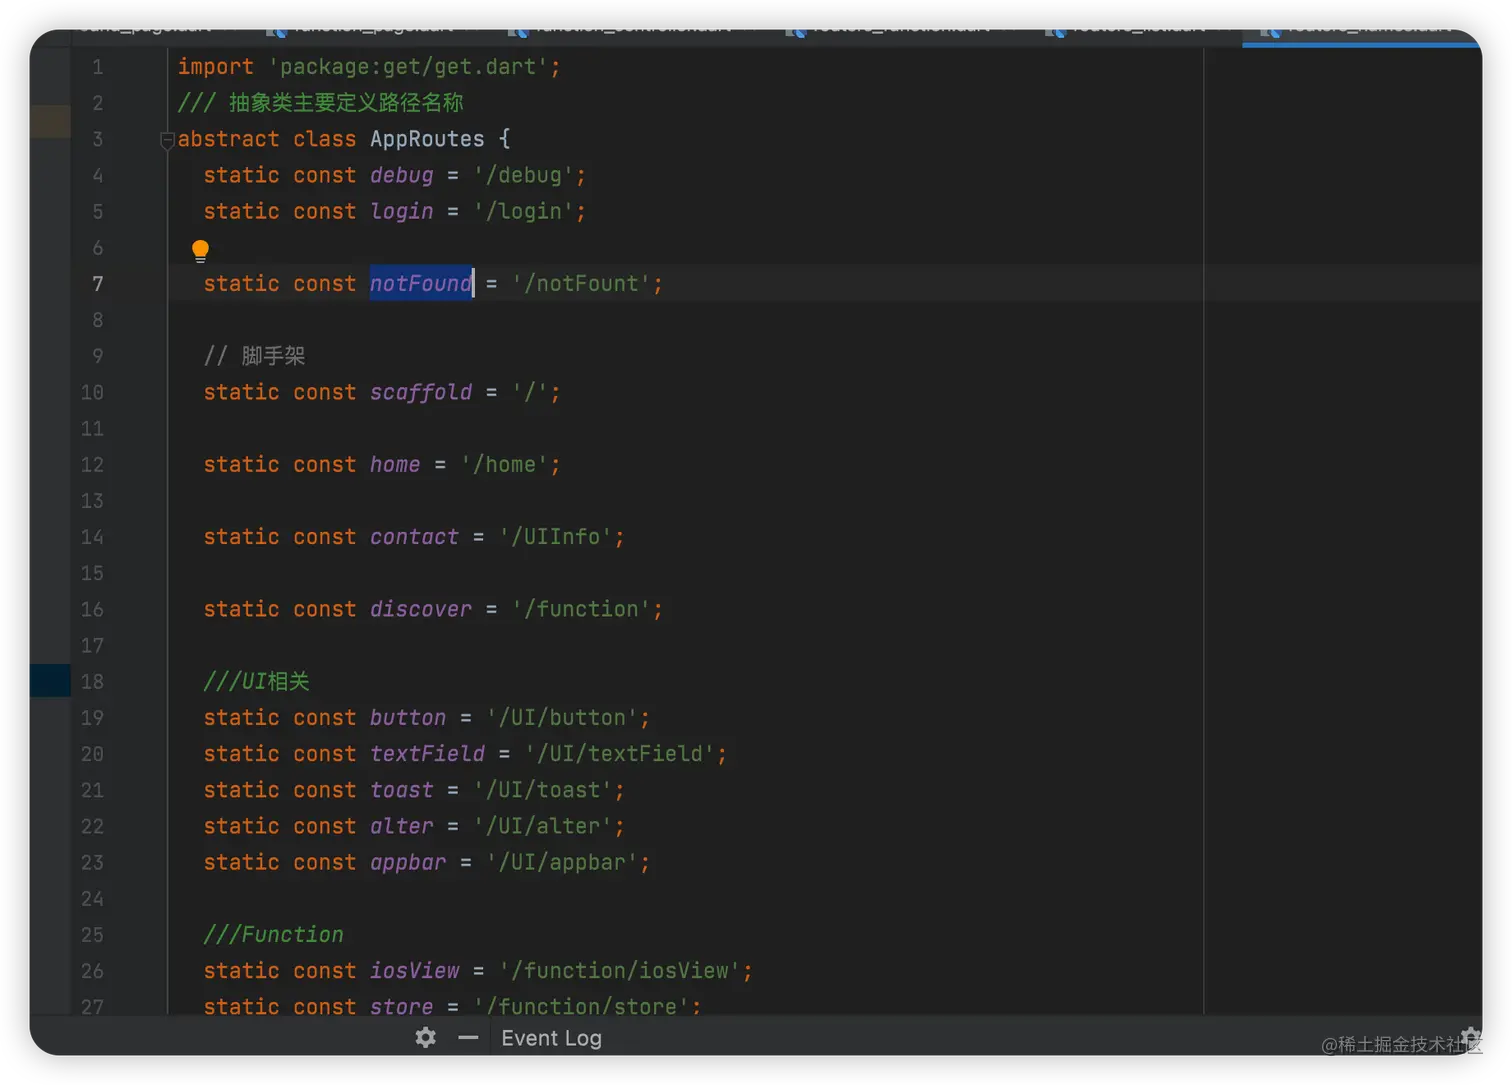Image resolution: width=1512 pixels, height=1085 pixels.
Task: Click the abstract keyword on line 3
Action: click(229, 139)
